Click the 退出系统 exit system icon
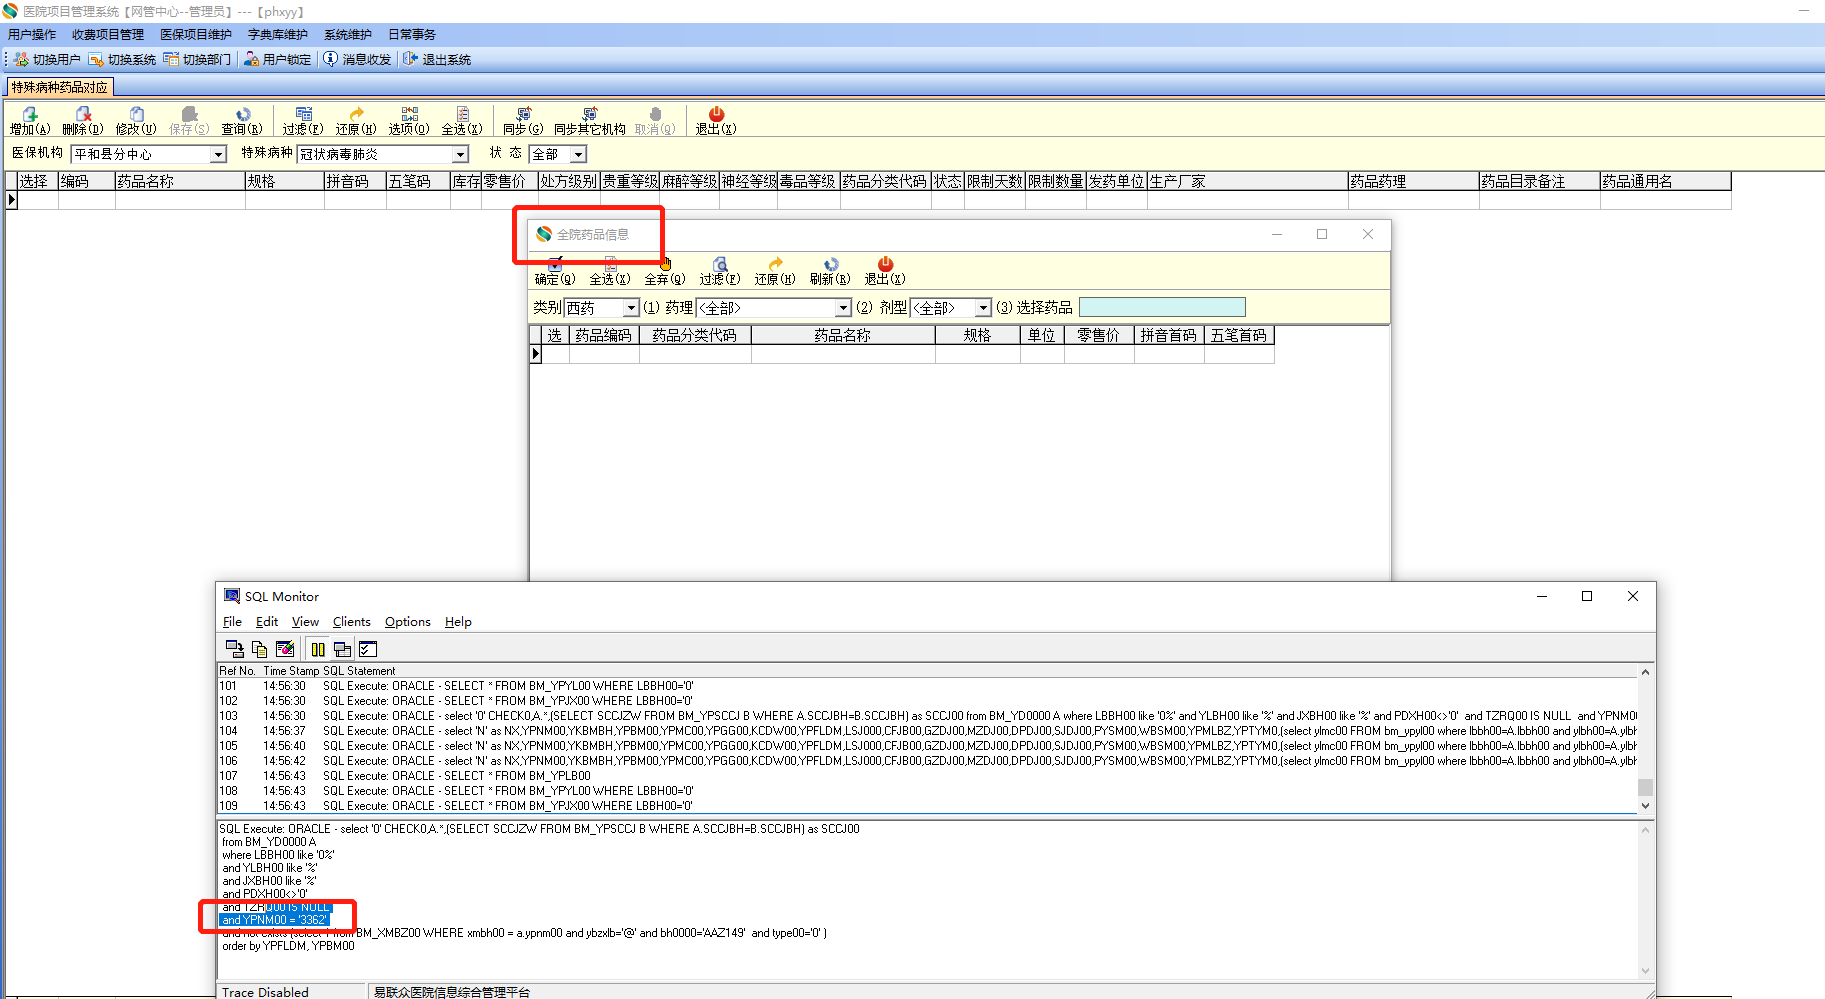The height and width of the screenshot is (999, 1825). [x=410, y=59]
